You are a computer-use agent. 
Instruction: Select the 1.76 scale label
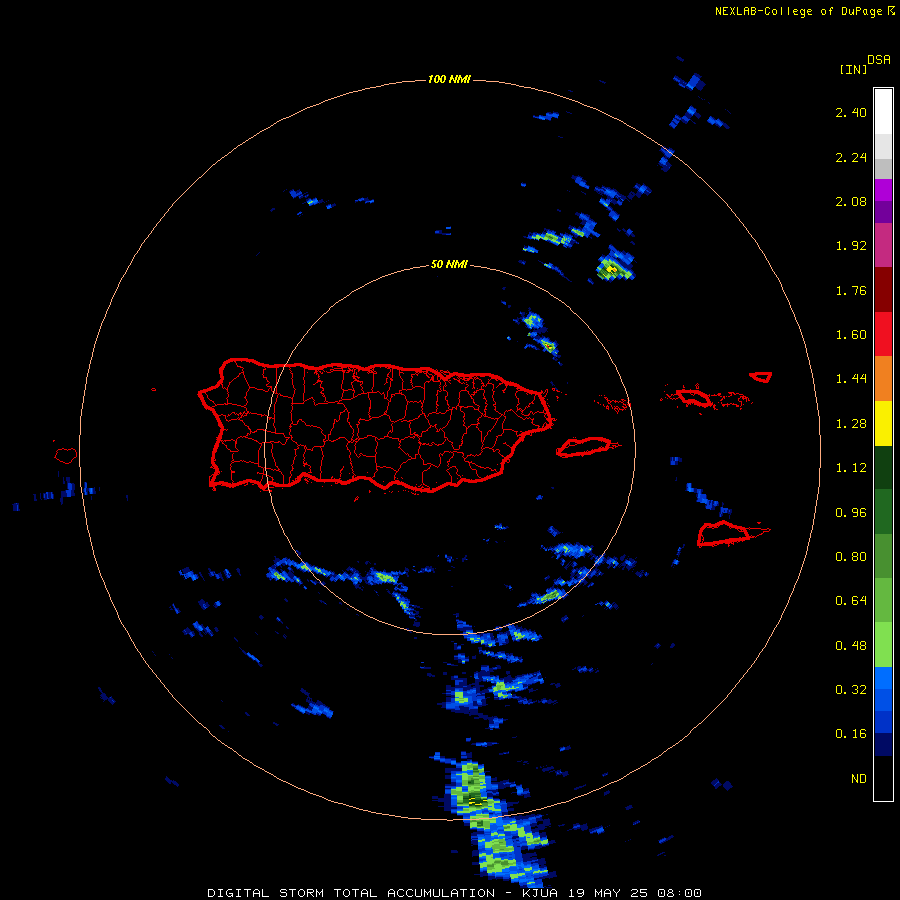[x=851, y=290]
